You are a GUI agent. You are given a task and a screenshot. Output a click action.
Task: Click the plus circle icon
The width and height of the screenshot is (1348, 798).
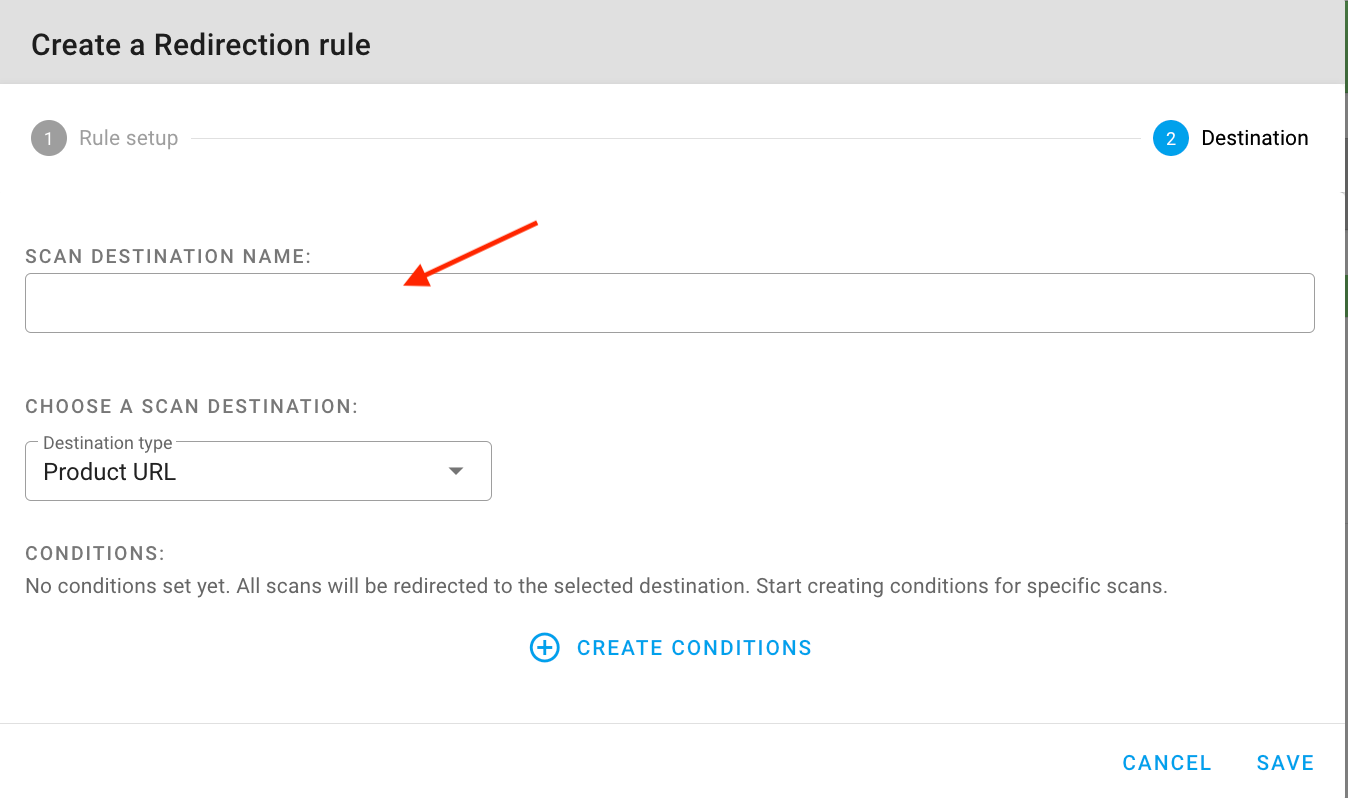point(544,648)
